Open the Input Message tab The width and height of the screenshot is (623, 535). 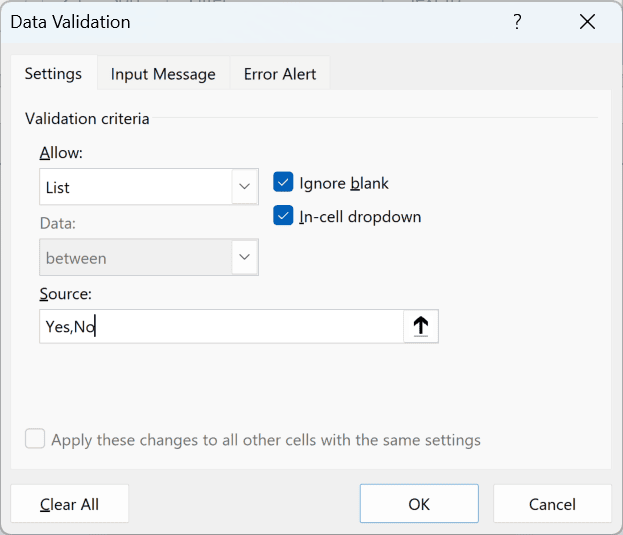click(163, 74)
